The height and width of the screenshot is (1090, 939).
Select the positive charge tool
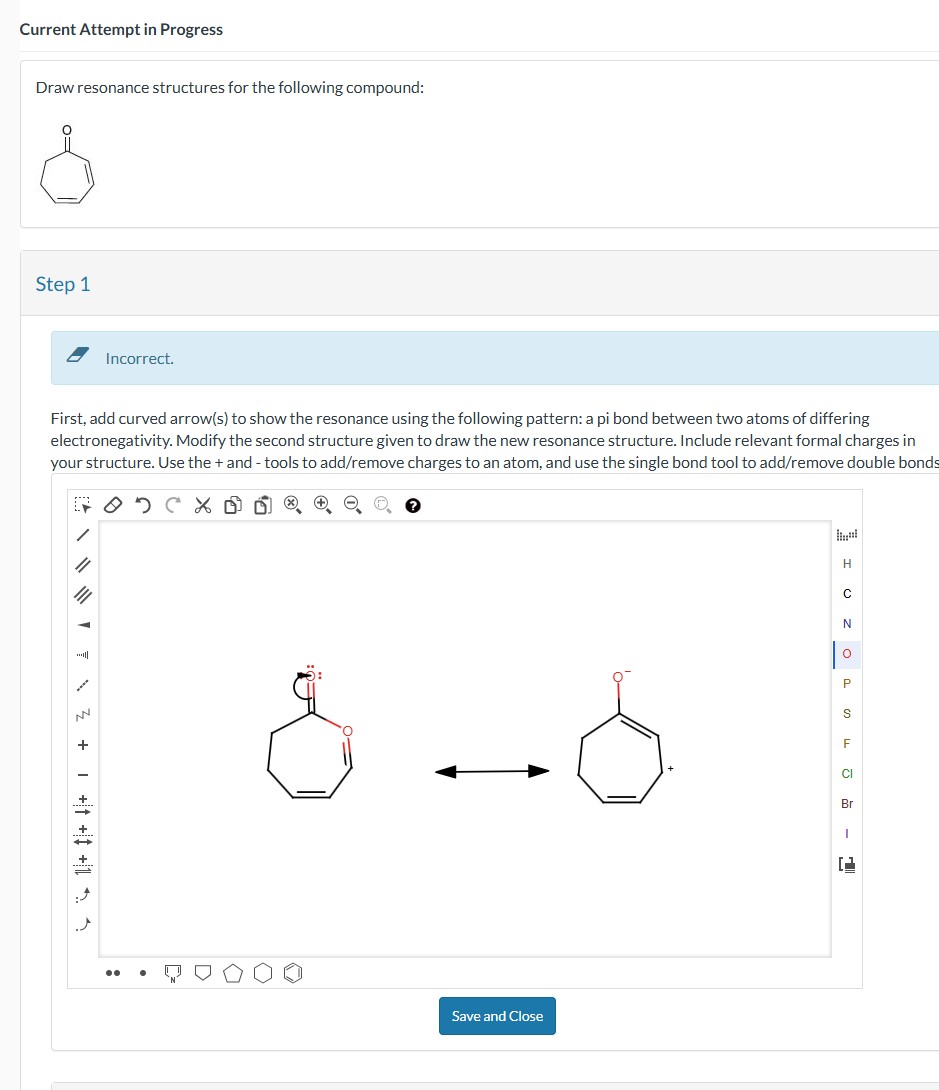[84, 743]
